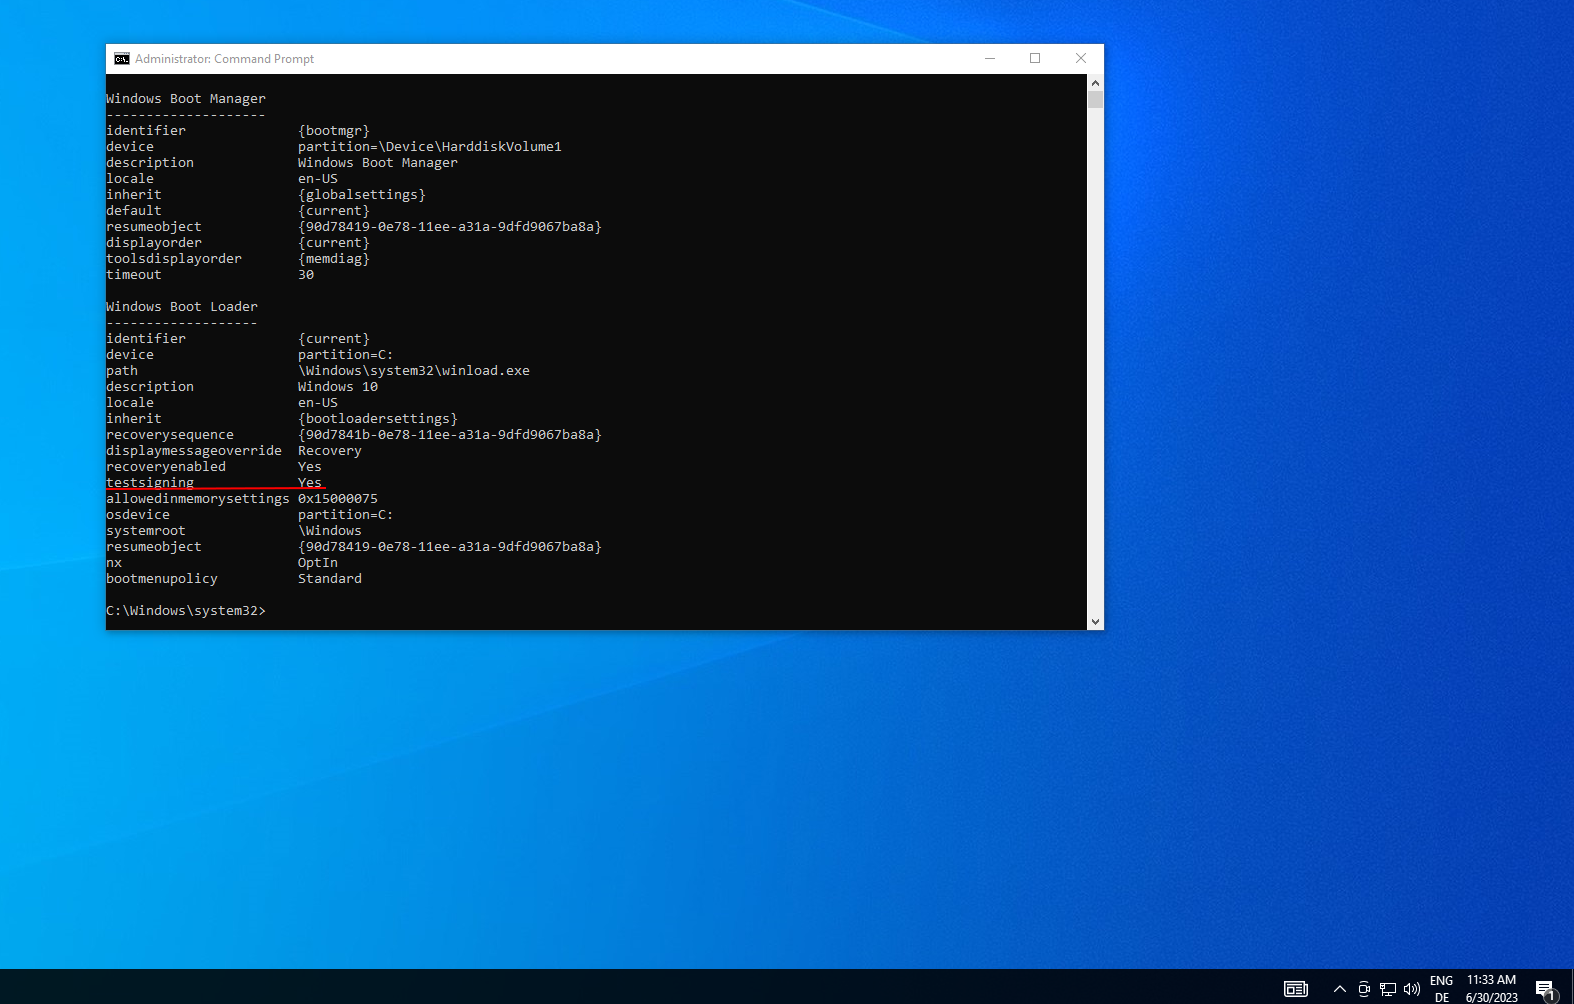This screenshot has height=1004, width=1574.
Task: Open the Command Prompt title bar system icon
Action: [x=121, y=59]
